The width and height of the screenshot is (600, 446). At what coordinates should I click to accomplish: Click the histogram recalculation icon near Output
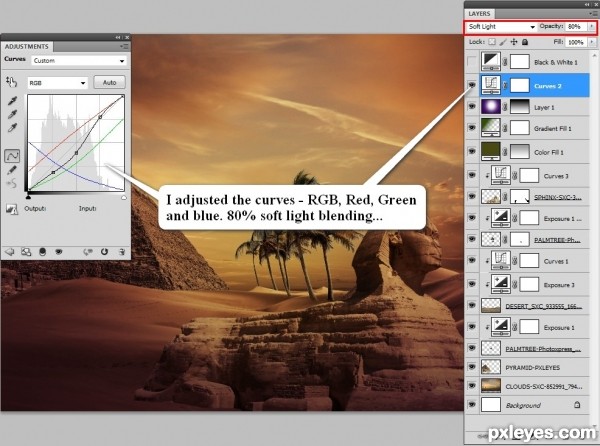12,209
